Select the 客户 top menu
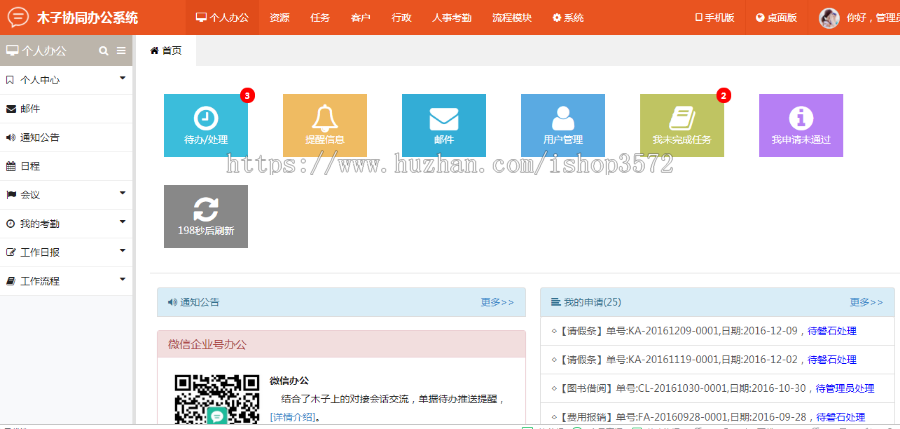 click(x=360, y=17)
